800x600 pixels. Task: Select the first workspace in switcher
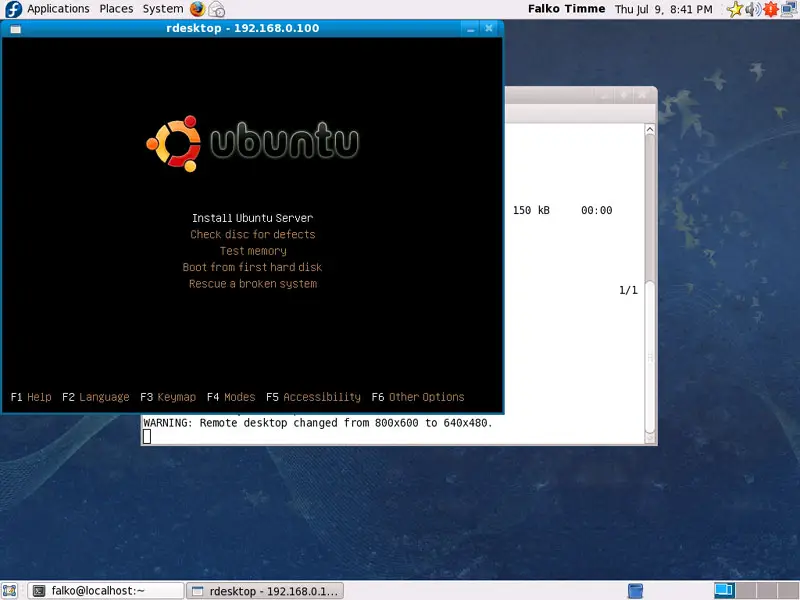pyautogui.click(x=724, y=591)
